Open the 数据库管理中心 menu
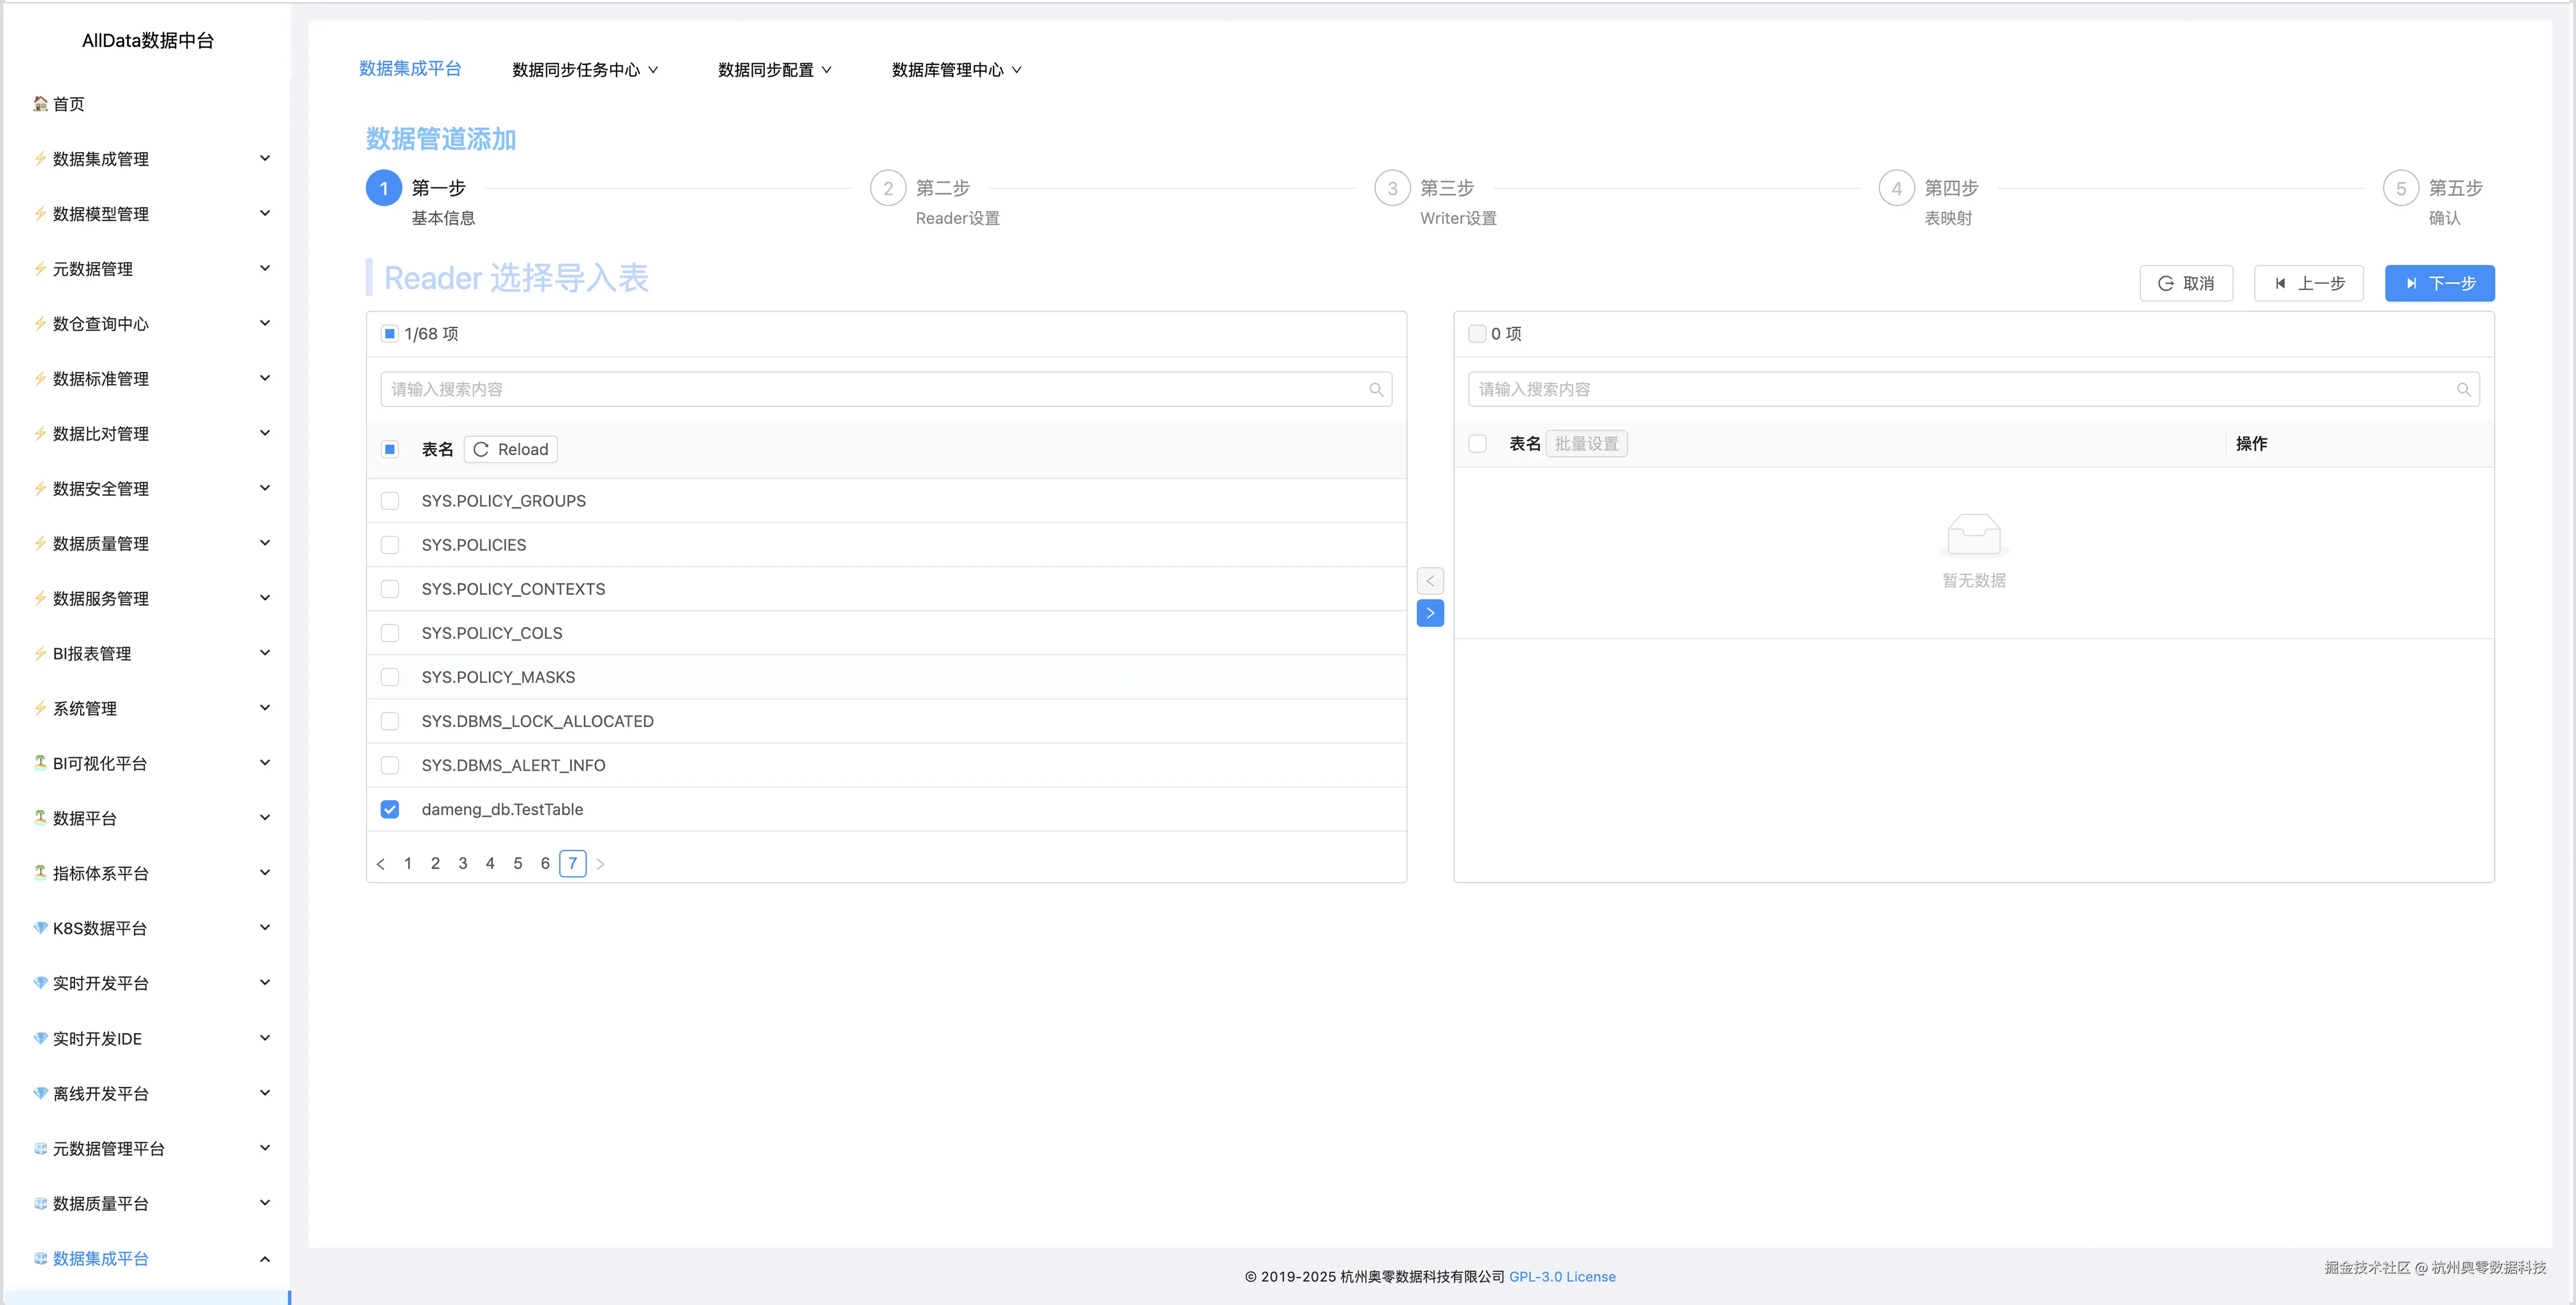The width and height of the screenshot is (2576, 1305). click(955, 69)
